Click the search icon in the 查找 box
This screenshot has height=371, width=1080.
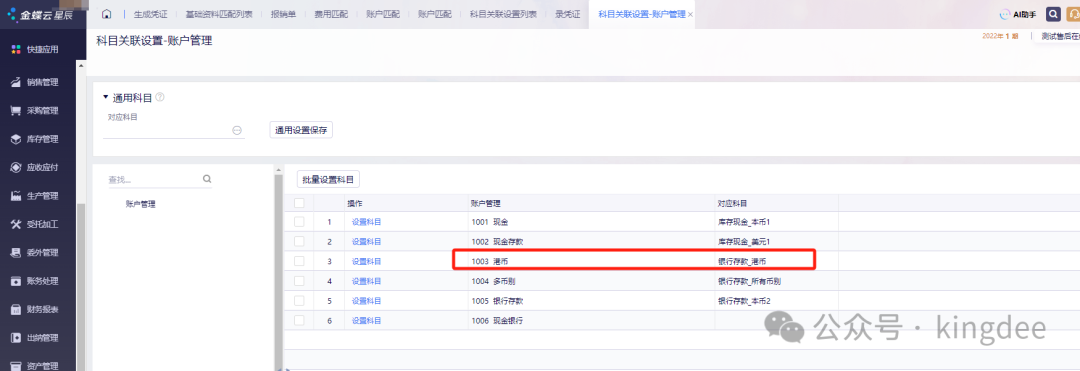[207, 179]
